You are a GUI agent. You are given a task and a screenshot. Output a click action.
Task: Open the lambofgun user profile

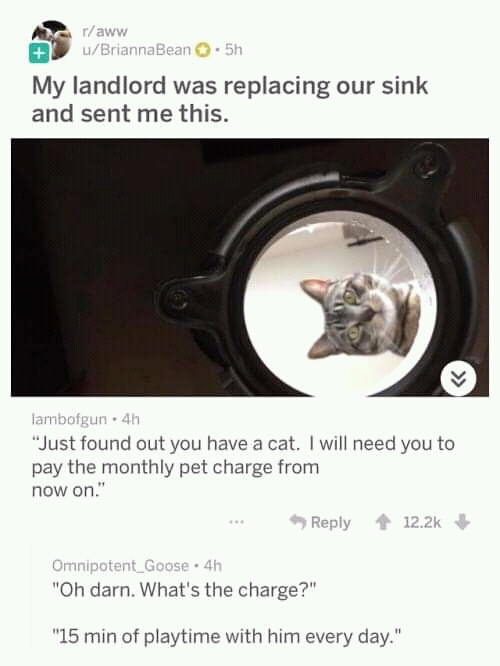click(69, 420)
